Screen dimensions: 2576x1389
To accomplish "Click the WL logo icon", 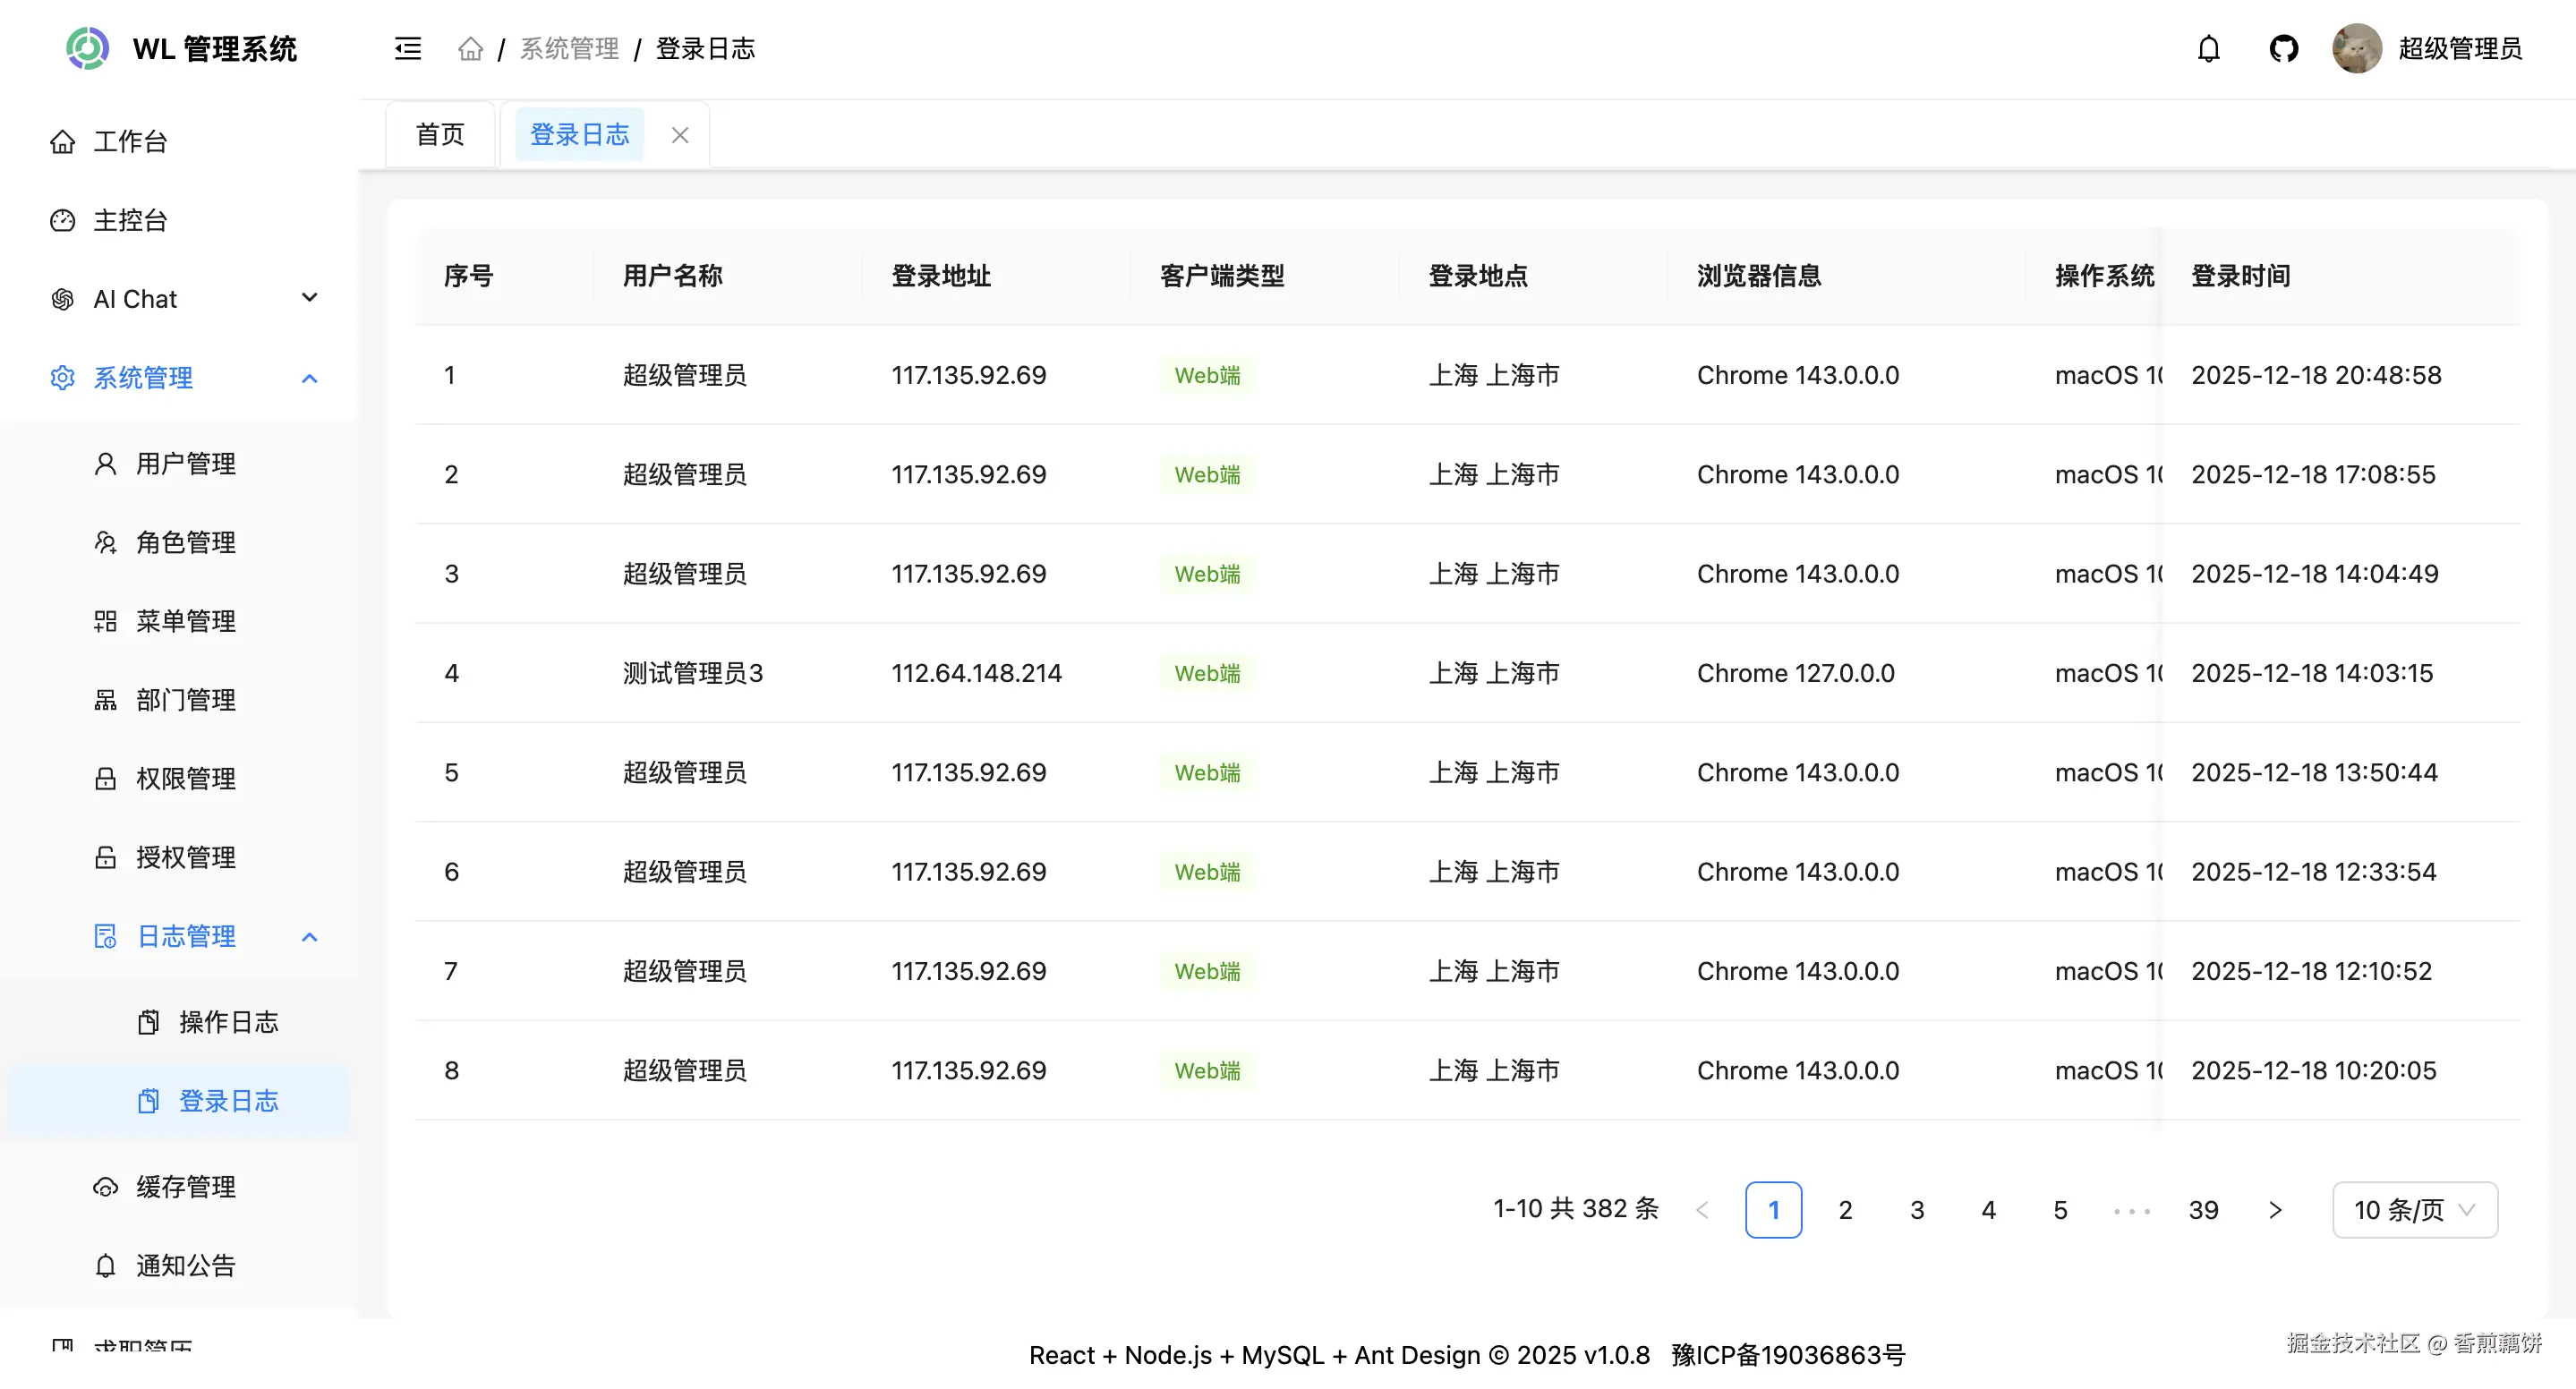I will pos(88,48).
